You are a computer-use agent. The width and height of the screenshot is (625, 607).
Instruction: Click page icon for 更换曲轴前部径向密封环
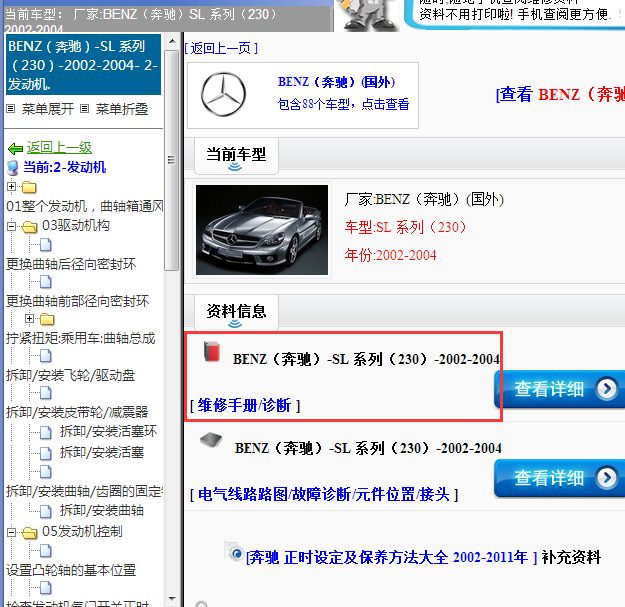coord(46,282)
